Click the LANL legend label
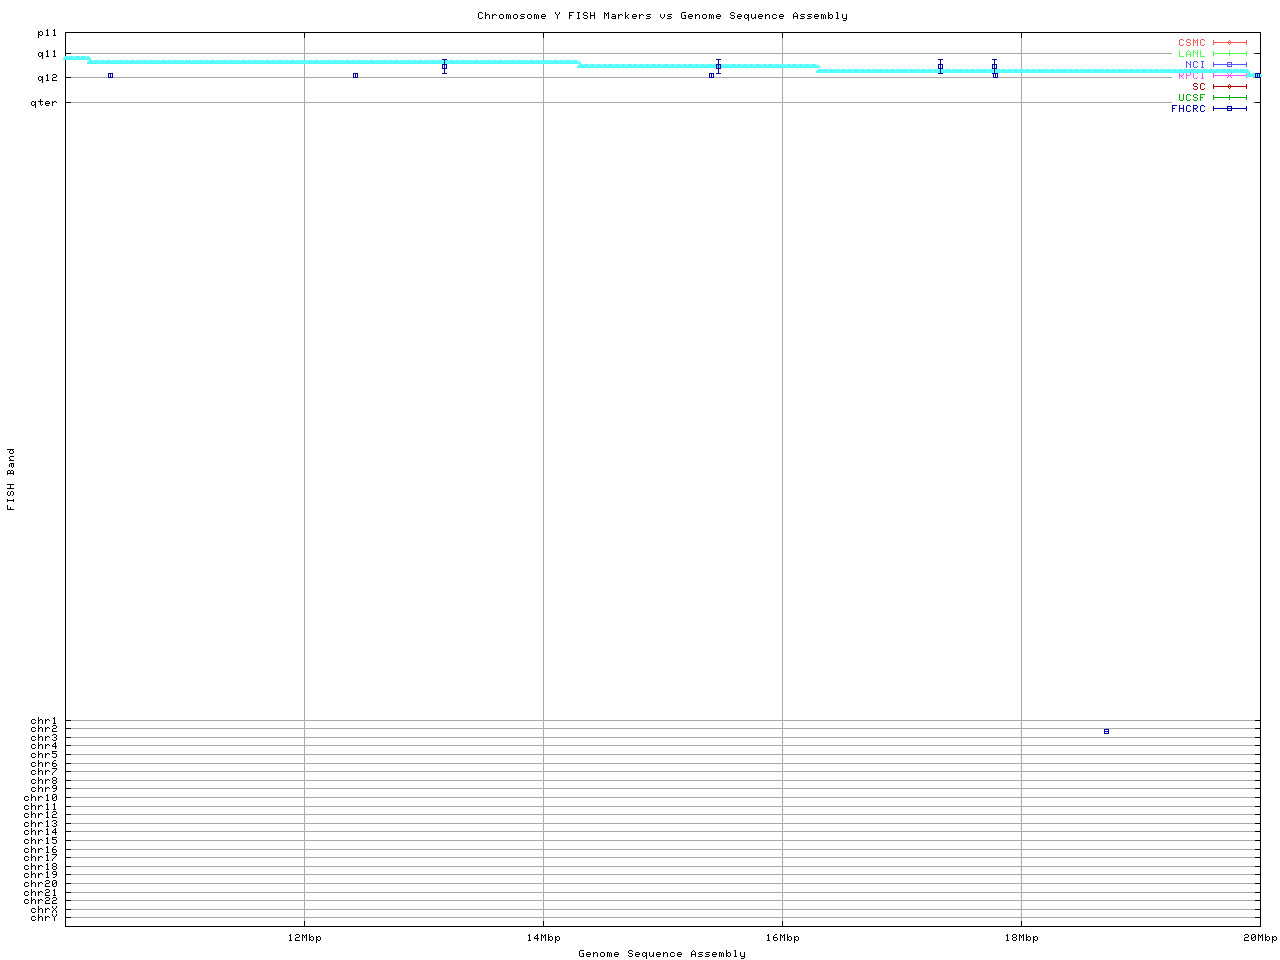This screenshot has width=1280, height=960. click(x=1191, y=54)
